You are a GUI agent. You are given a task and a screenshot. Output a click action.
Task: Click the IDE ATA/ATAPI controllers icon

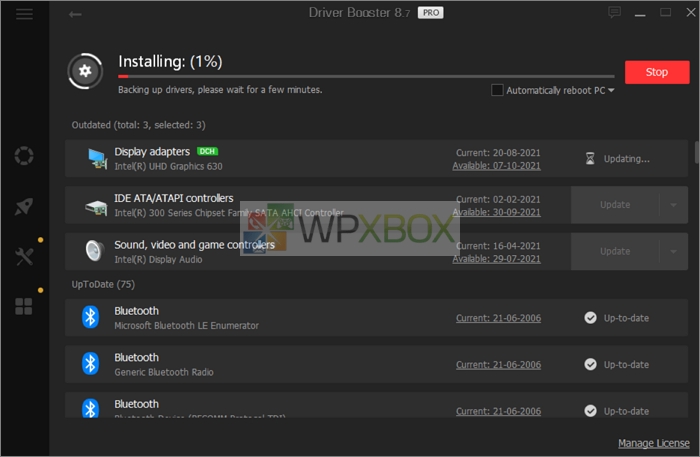pos(96,208)
